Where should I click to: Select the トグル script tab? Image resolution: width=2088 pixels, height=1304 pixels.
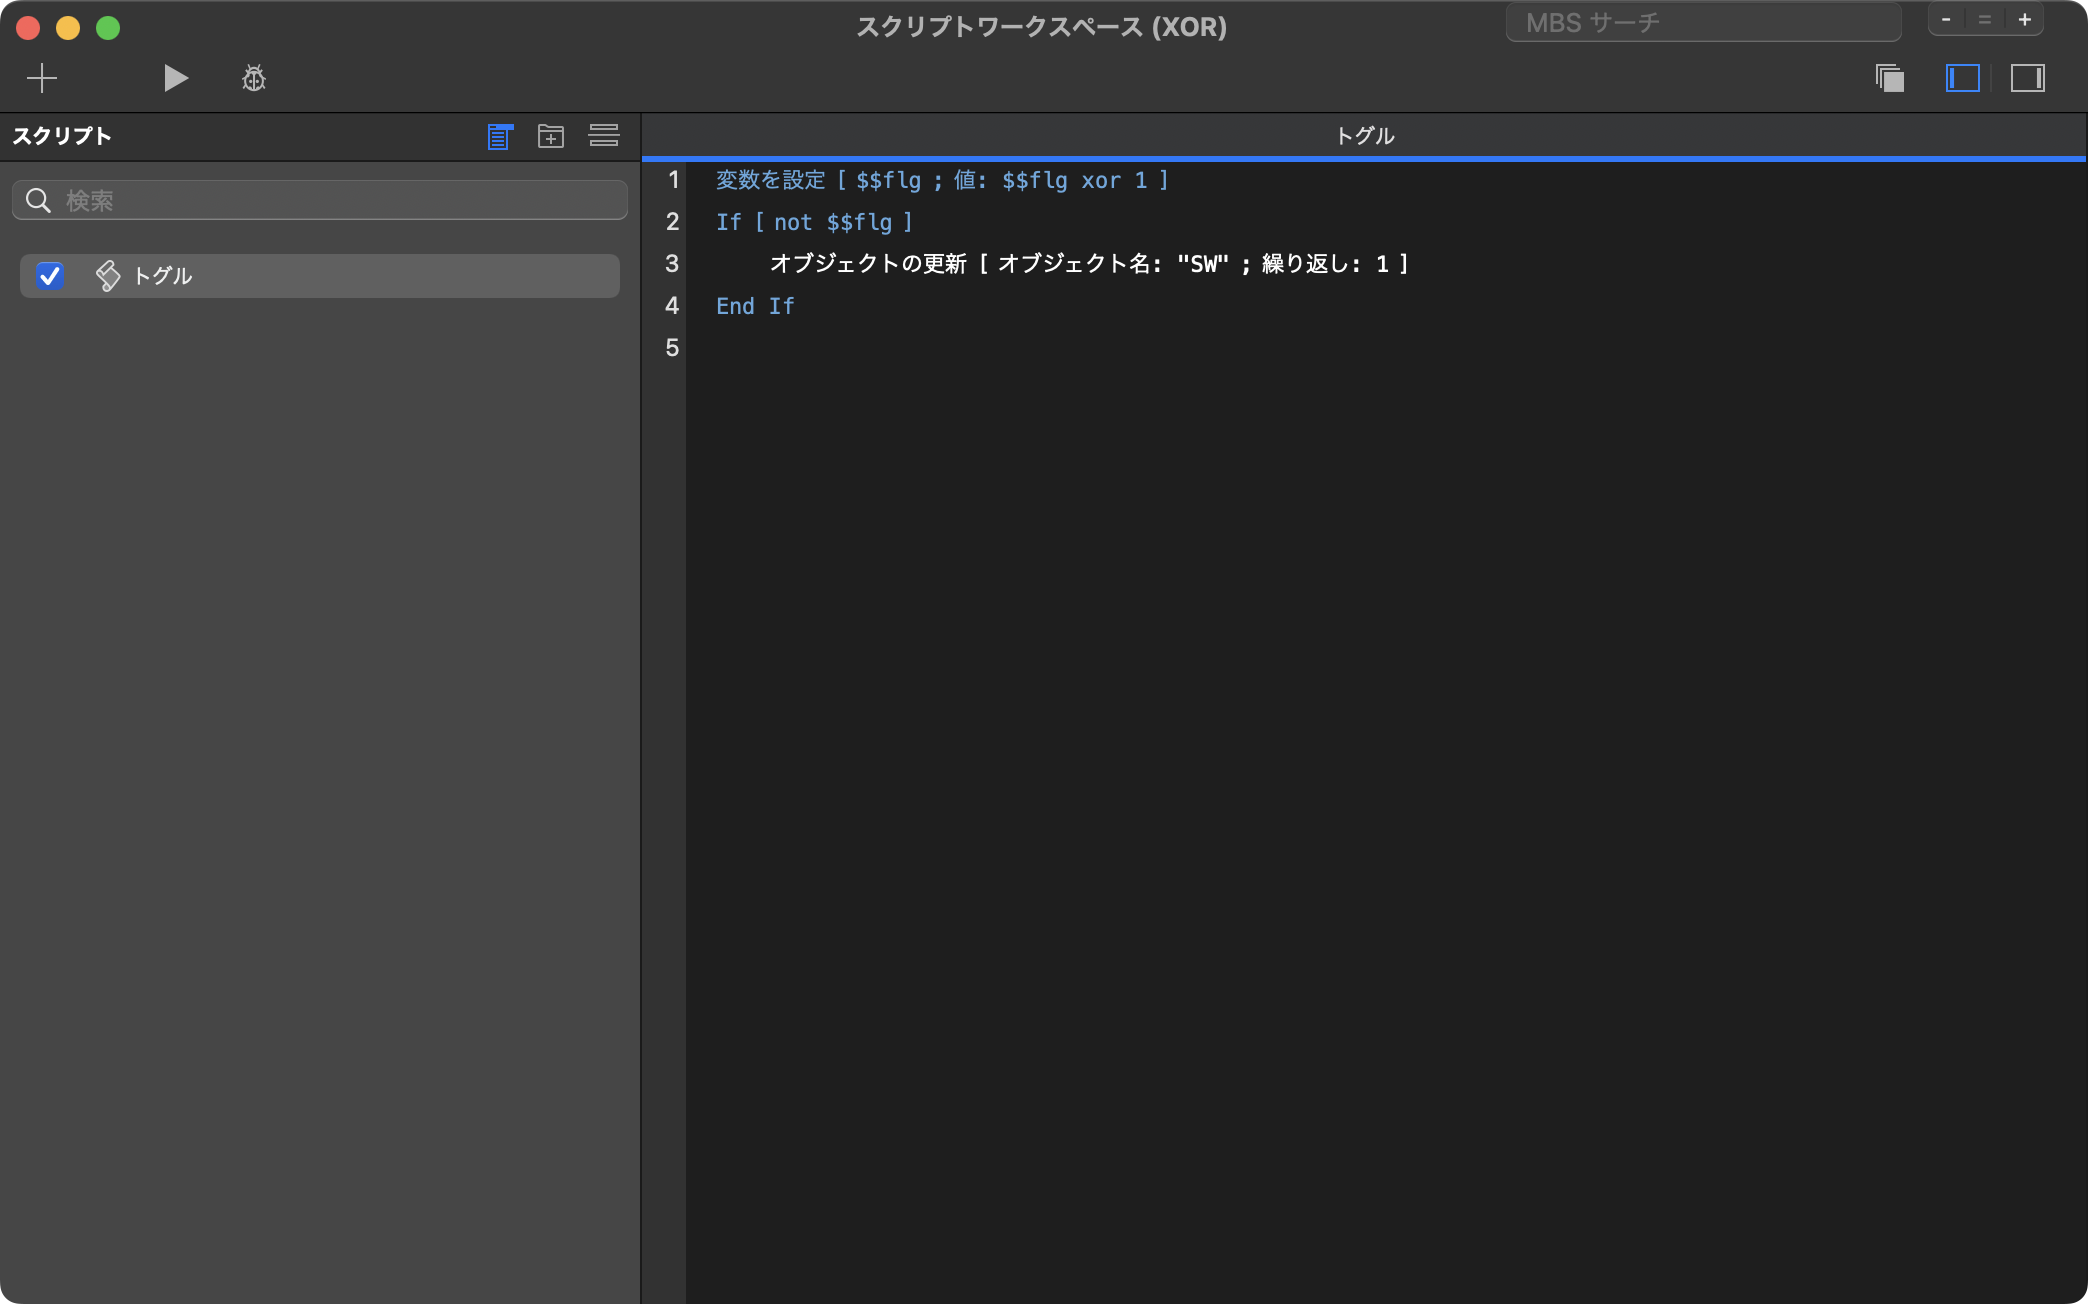tap(1364, 136)
